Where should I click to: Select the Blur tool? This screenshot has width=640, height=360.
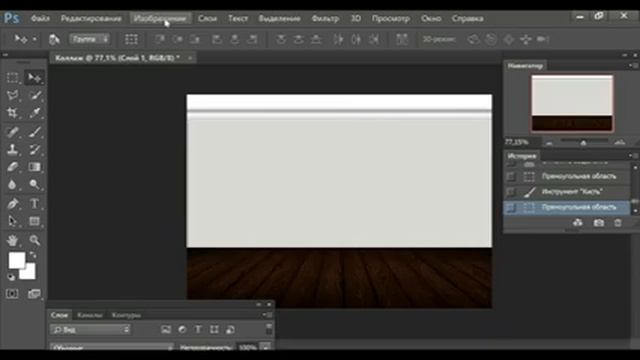(x=12, y=184)
